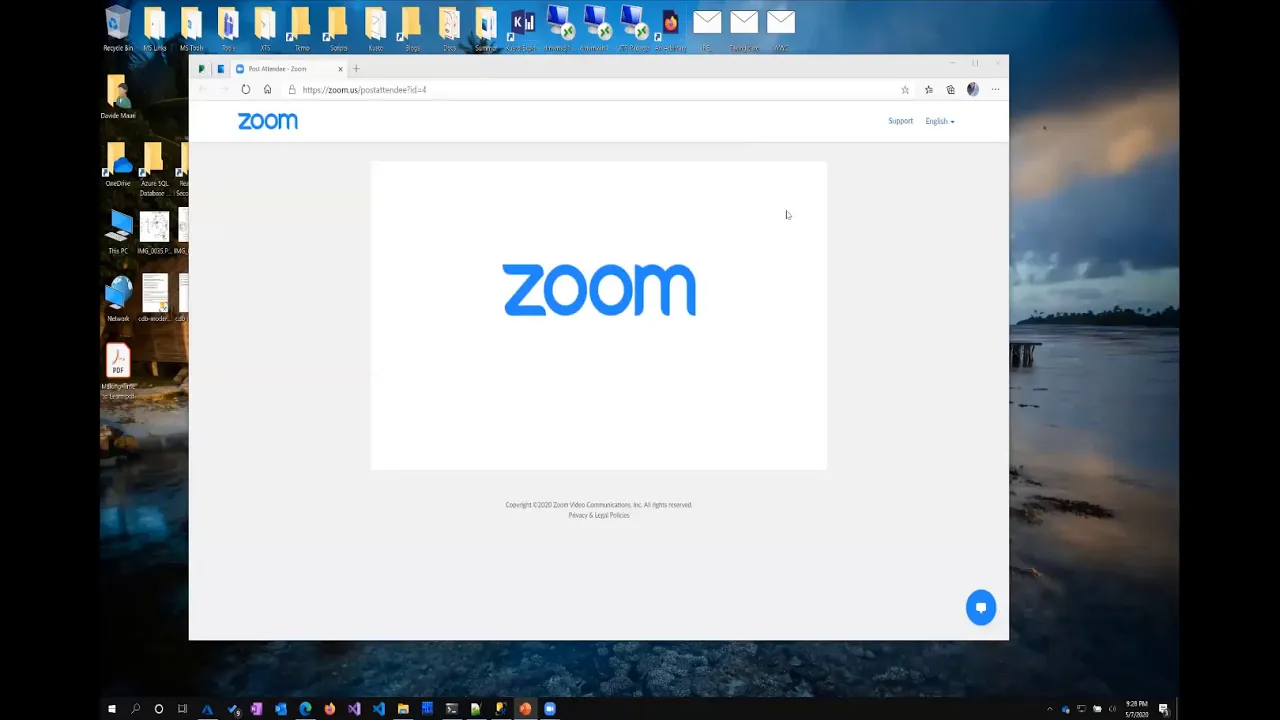Click the browser profile avatar
Screen dimensions: 1280x720
point(972,90)
